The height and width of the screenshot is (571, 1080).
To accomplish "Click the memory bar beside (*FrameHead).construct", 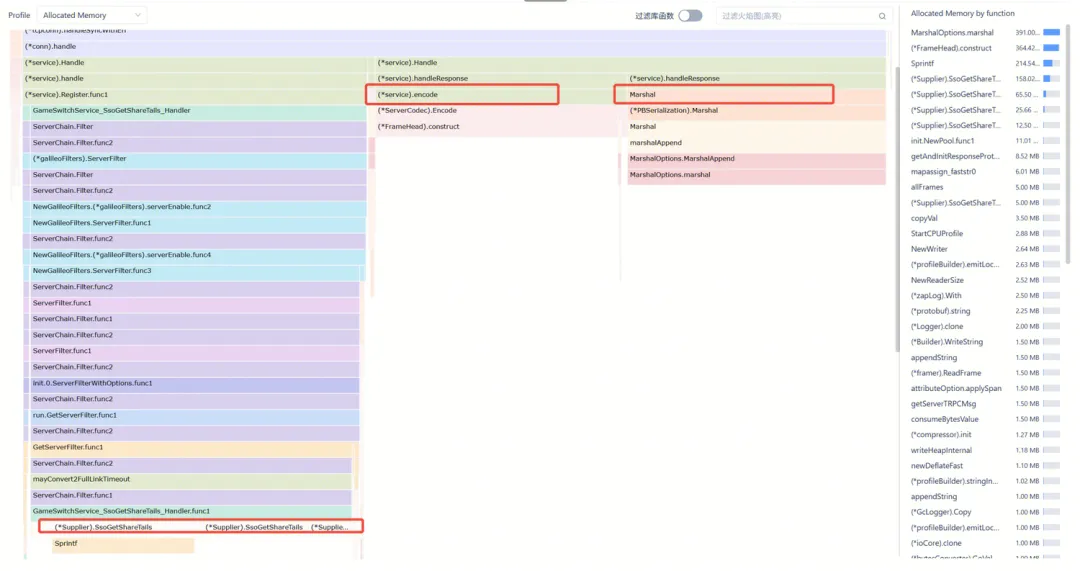I will pyautogui.click(x=1050, y=48).
